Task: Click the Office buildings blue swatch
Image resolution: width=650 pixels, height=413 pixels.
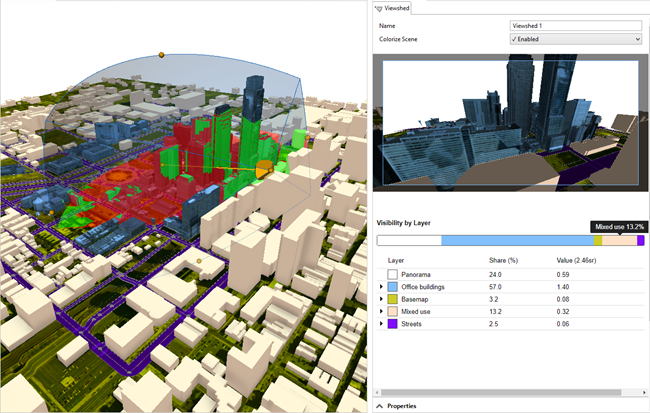Action: point(395,286)
